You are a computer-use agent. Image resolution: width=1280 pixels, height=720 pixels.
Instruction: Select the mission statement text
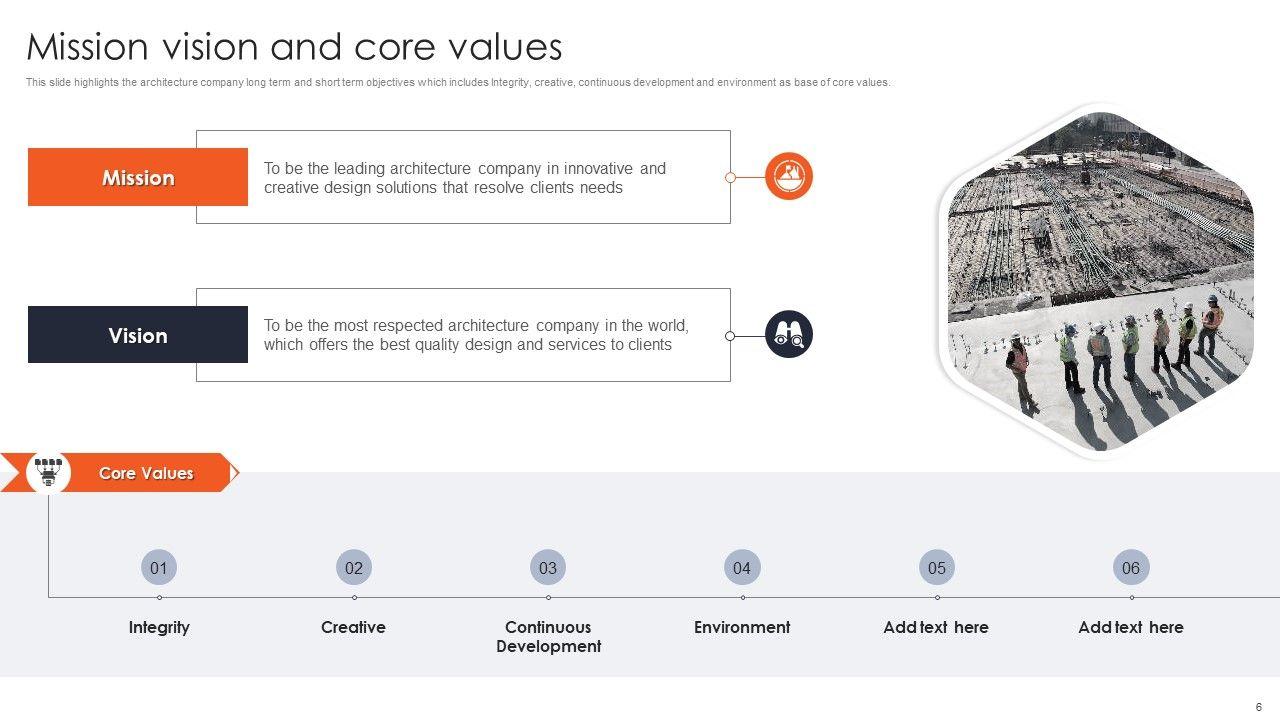click(464, 178)
